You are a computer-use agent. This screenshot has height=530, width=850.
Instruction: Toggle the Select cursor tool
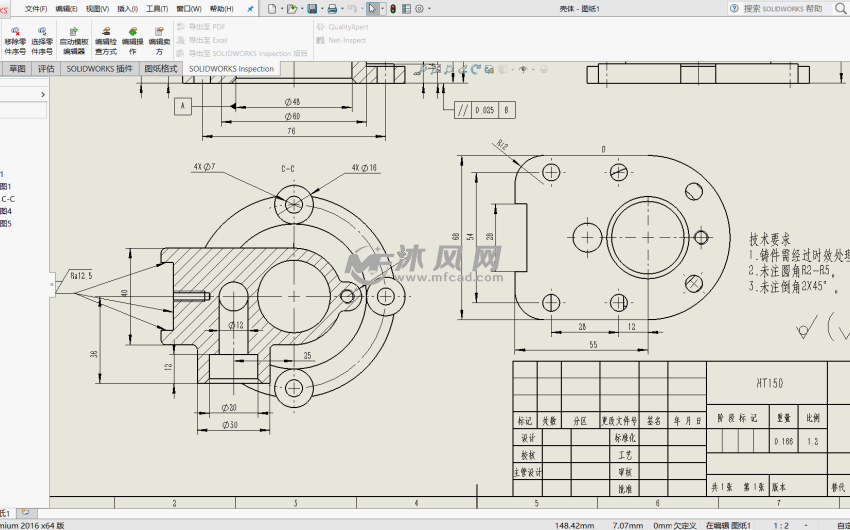(x=371, y=8)
